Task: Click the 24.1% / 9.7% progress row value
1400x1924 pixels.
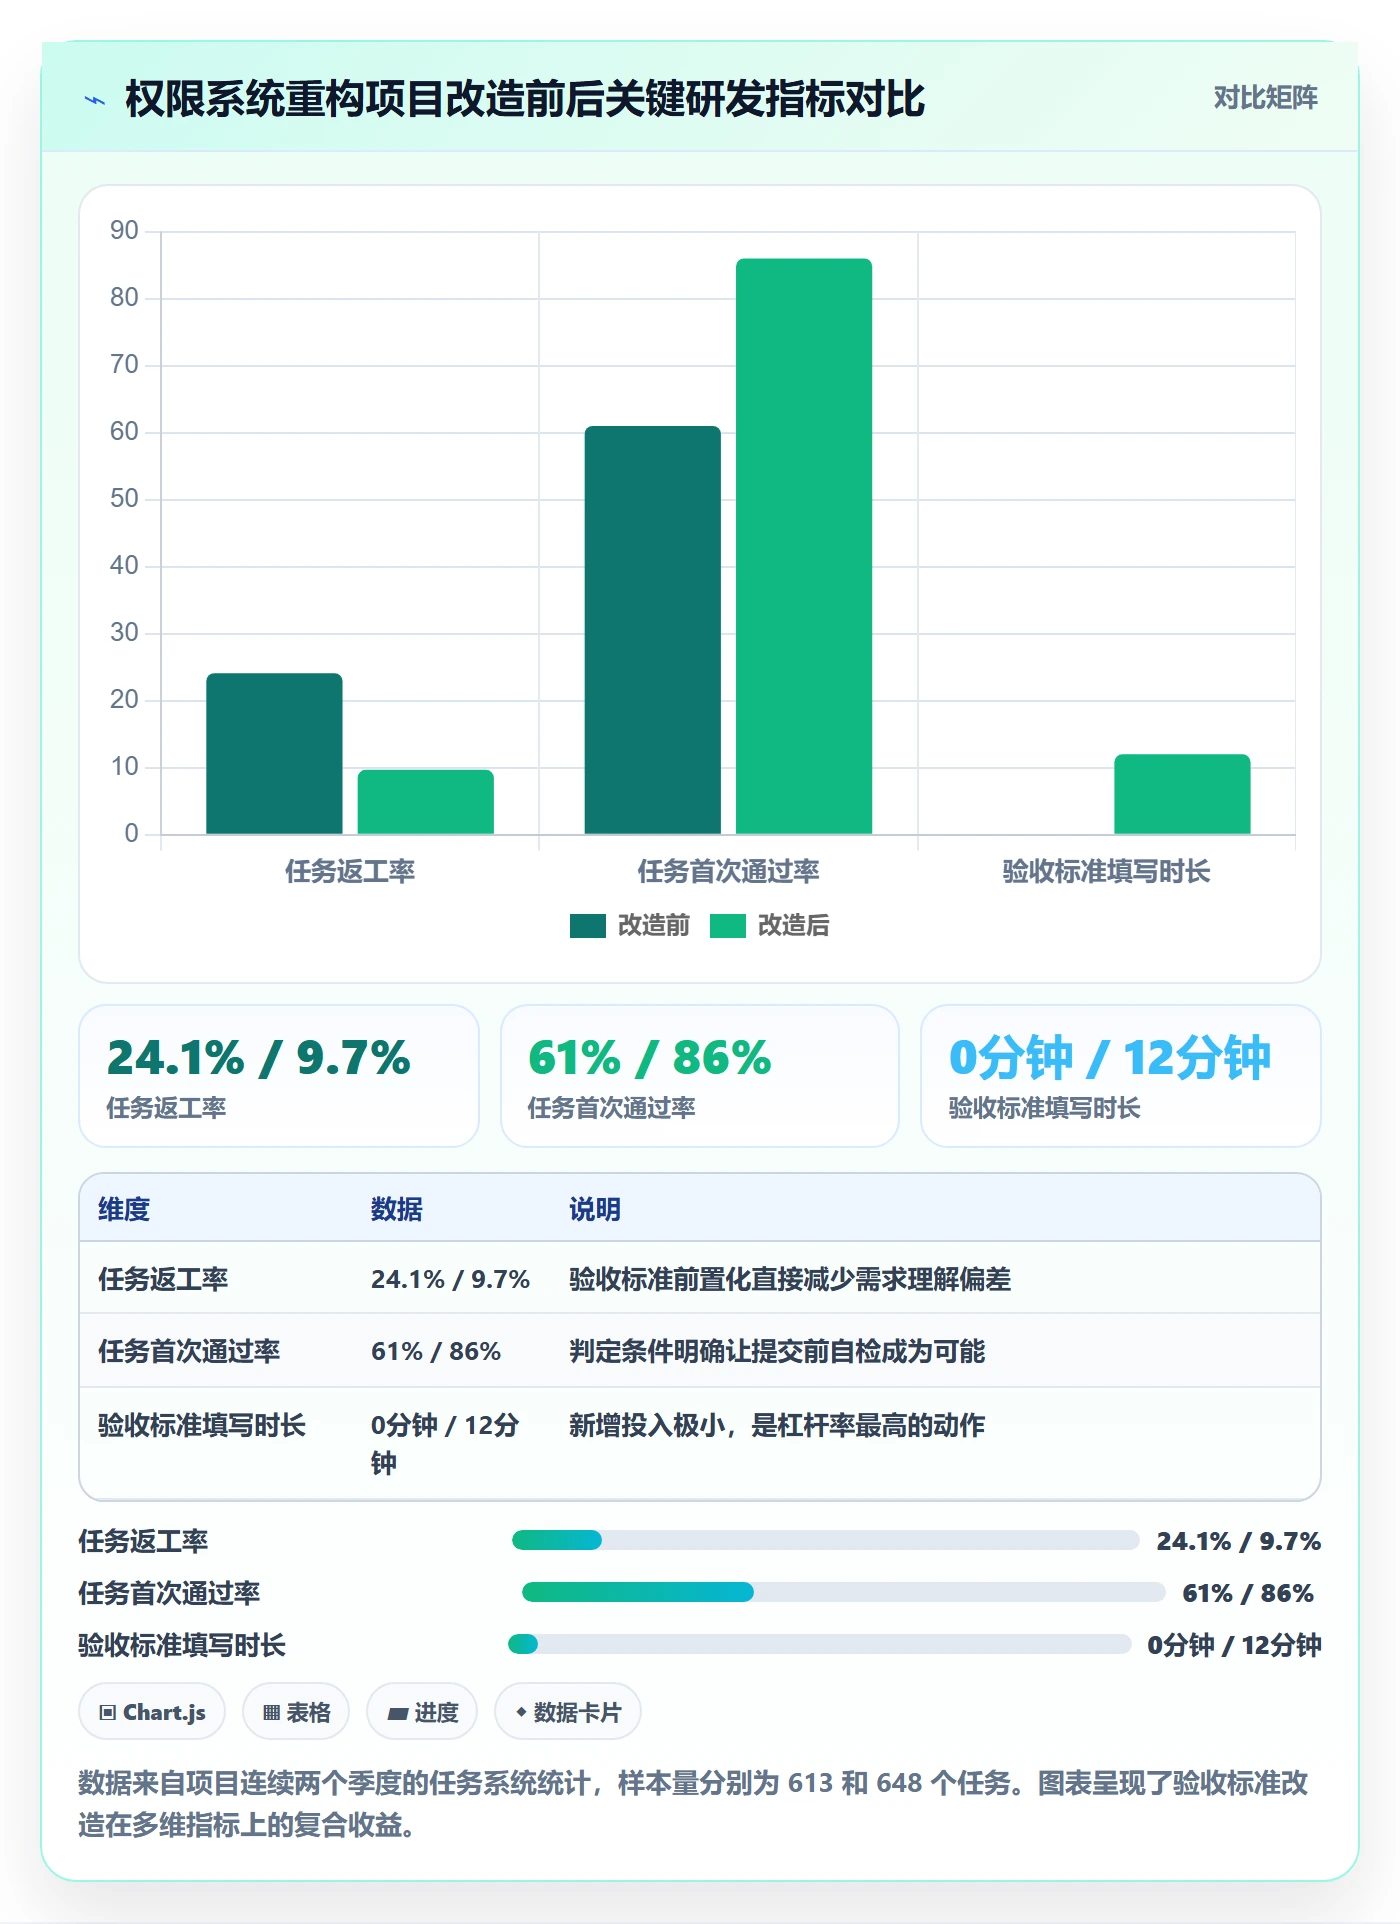Action: tap(1239, 1541)
